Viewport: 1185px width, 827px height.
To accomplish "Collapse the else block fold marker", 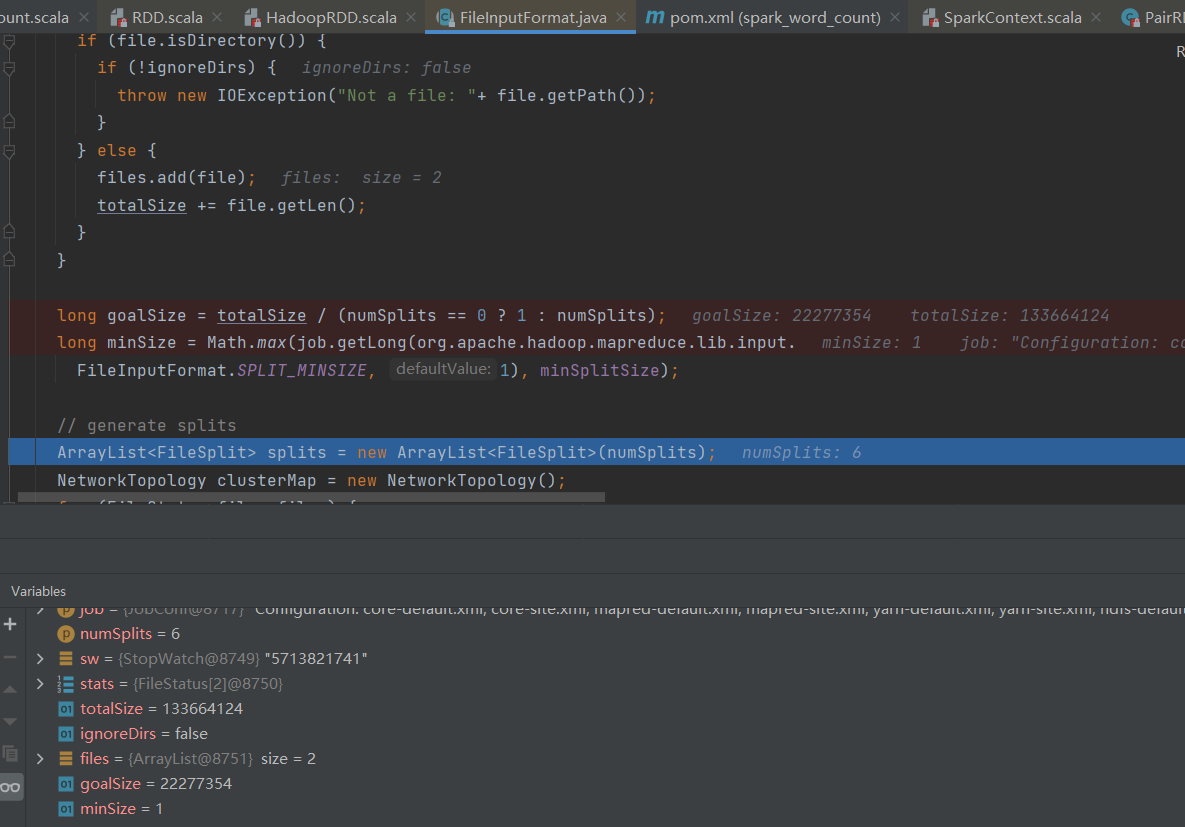I will click(x=9, y=151).
